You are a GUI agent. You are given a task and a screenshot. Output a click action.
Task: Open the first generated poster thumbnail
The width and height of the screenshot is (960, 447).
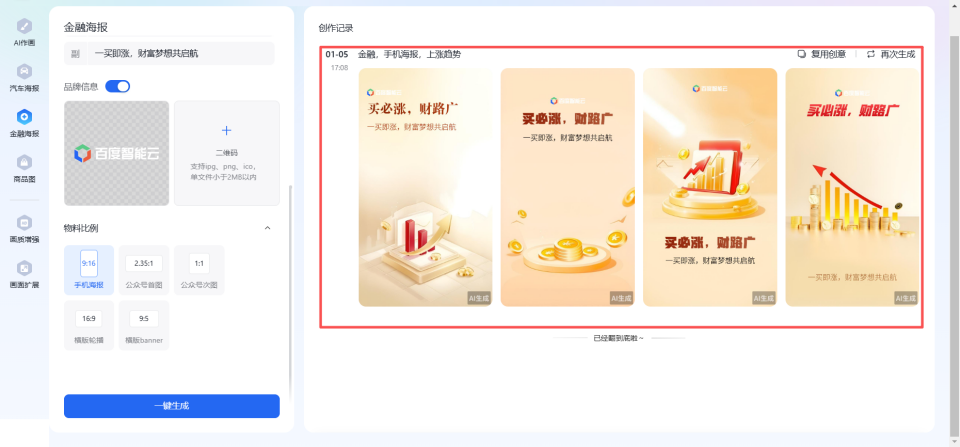point(425,187)
